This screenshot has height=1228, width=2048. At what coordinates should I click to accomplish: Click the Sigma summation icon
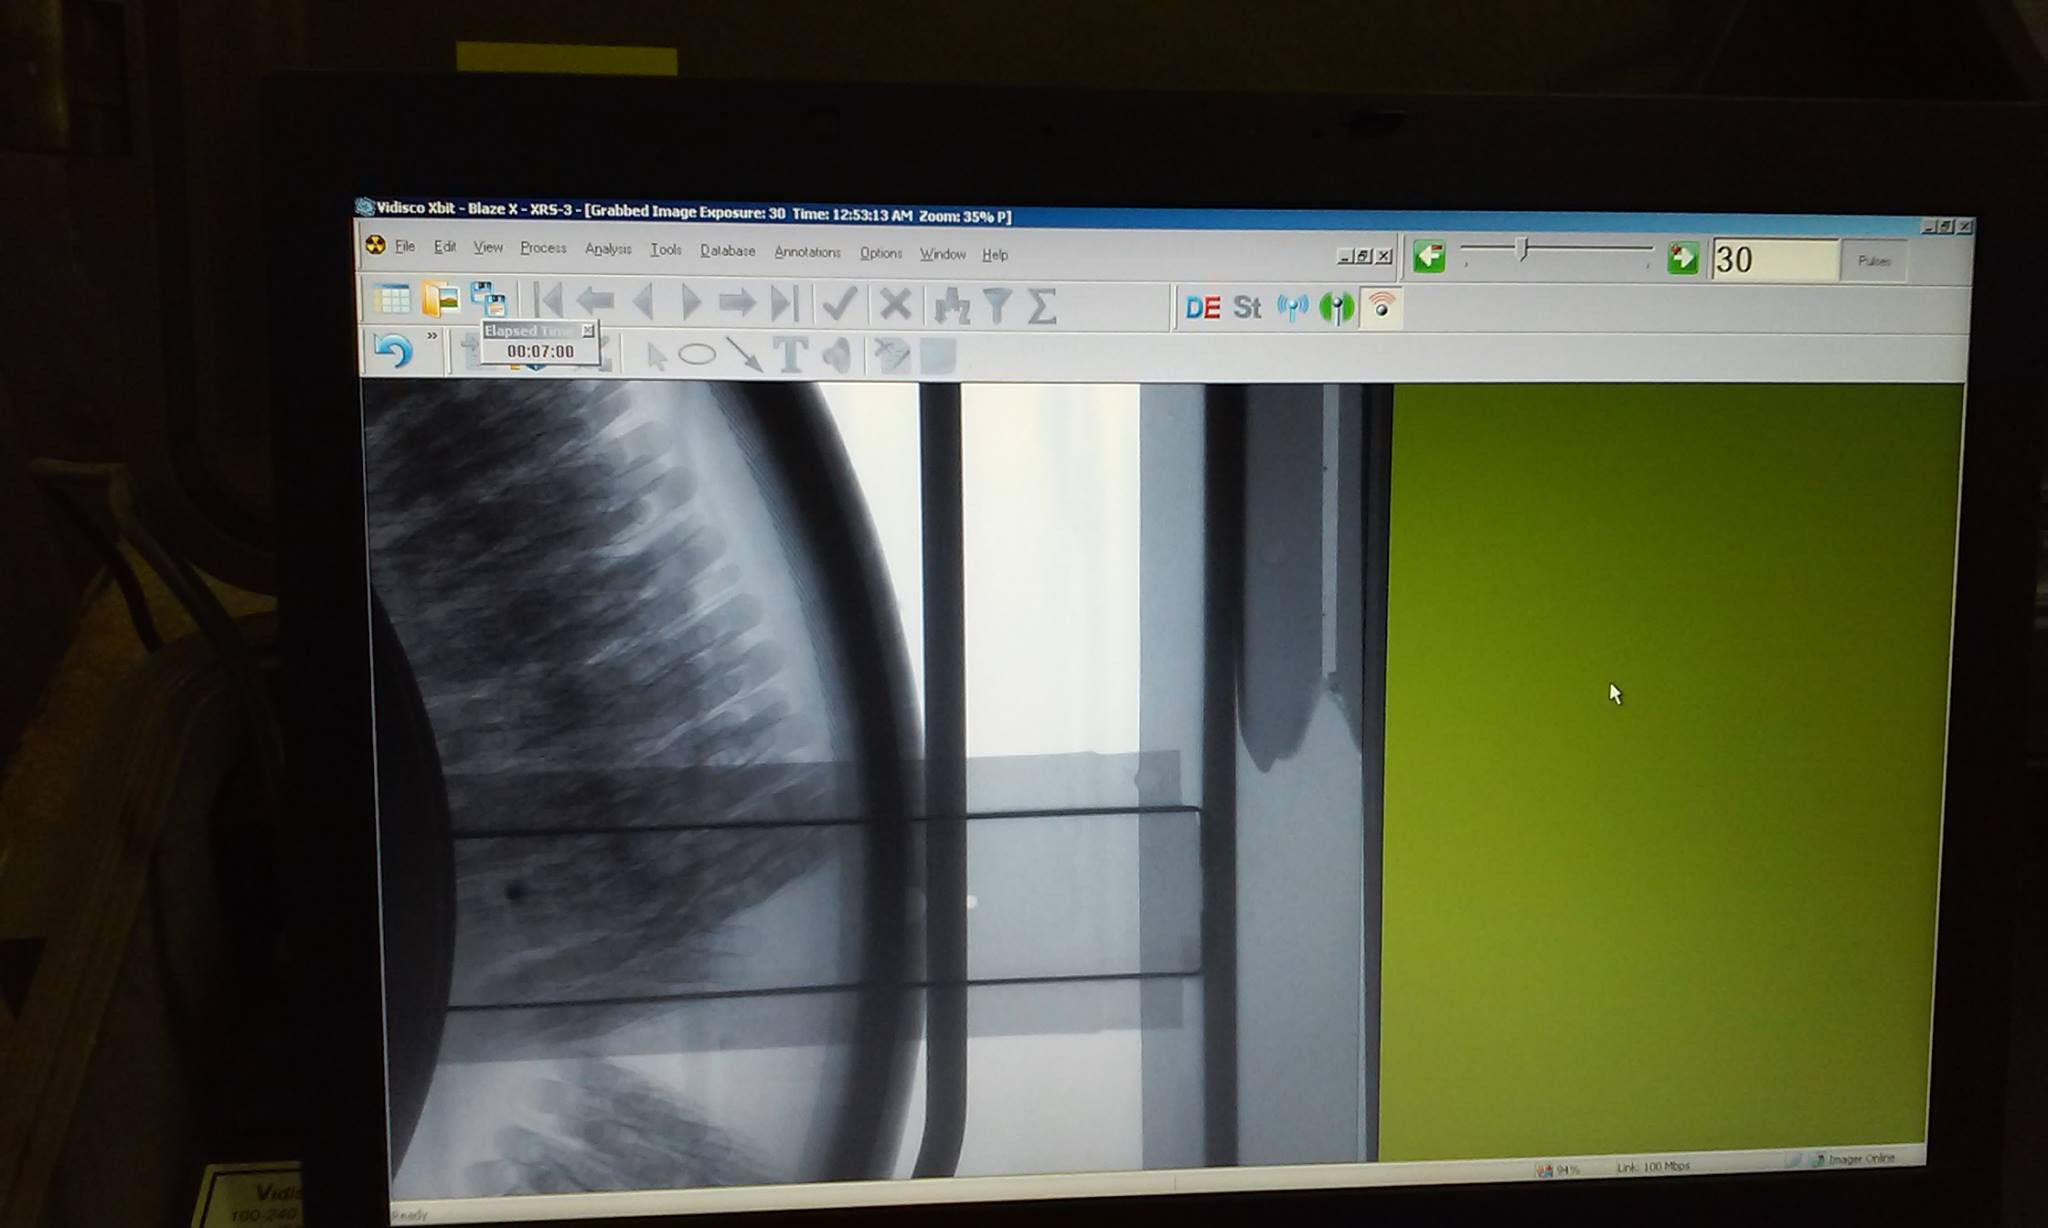[1042, 306]
